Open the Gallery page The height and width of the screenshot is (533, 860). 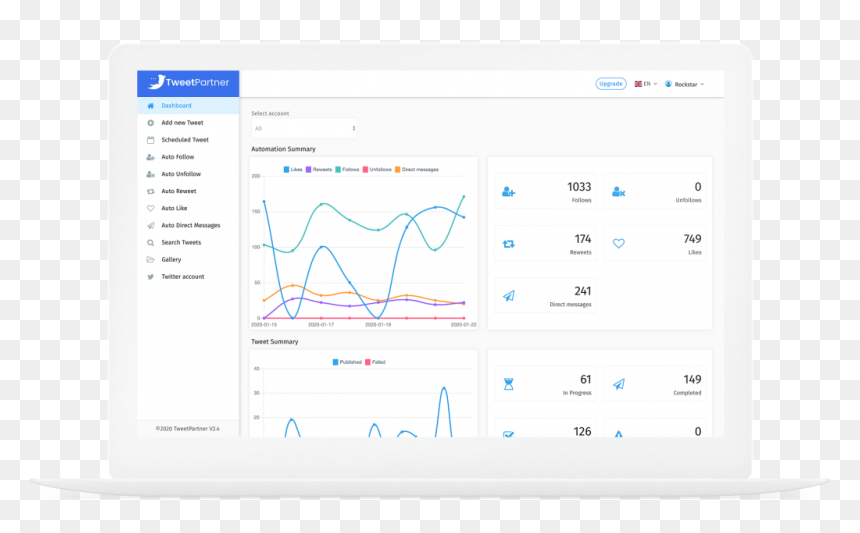[188, 259]
